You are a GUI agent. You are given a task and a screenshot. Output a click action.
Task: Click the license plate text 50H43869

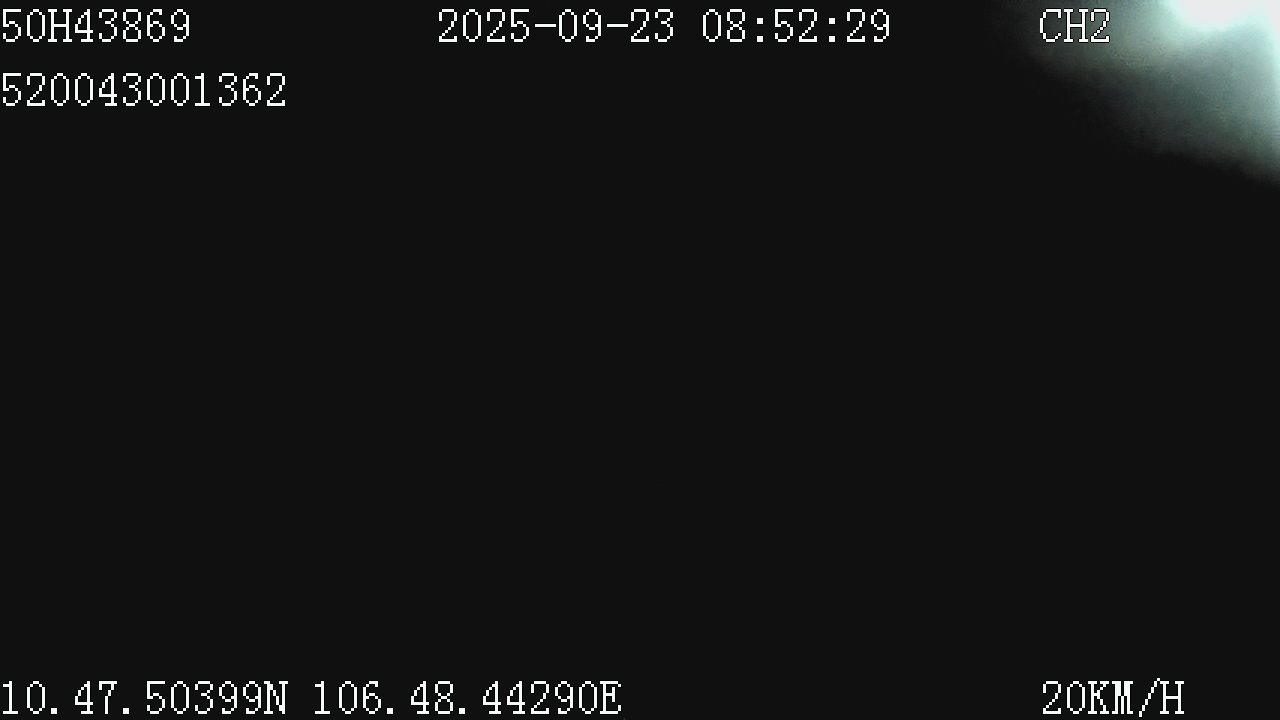point(95,27)
